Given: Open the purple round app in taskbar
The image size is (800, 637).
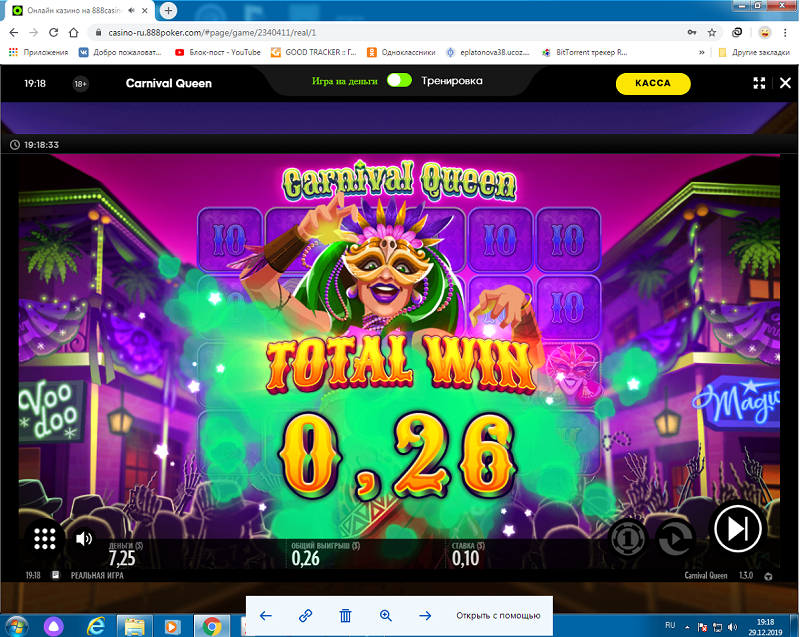Looking at the screenshot, I should pos(54,626).
